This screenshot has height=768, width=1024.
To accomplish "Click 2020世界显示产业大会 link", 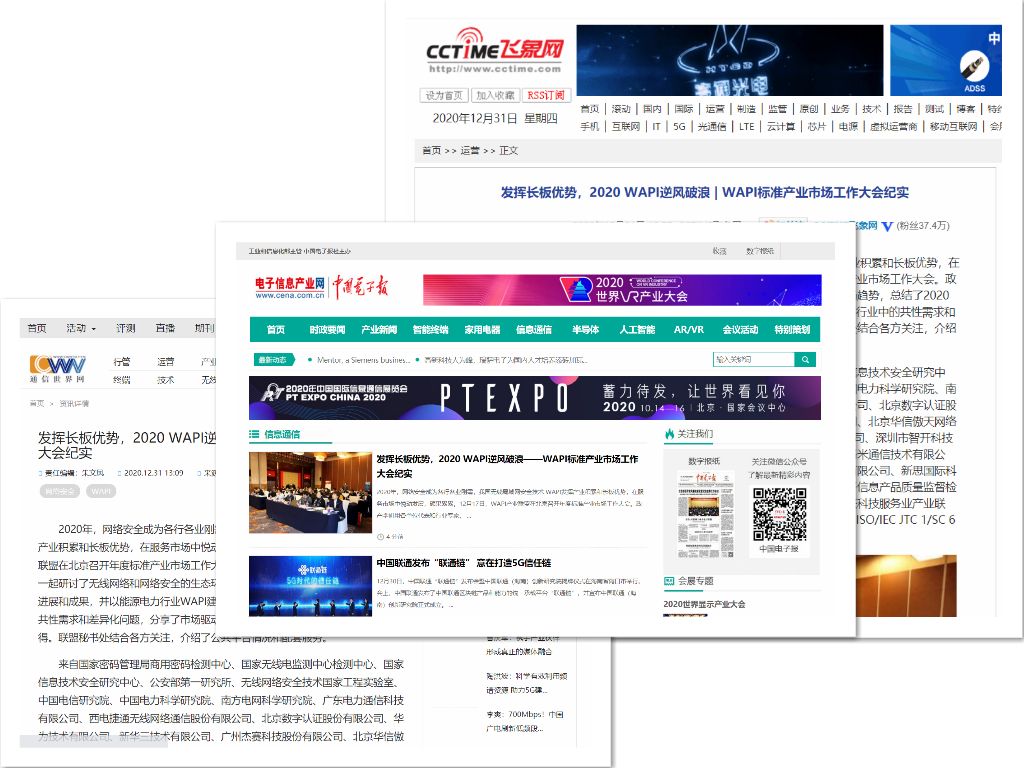I will [x=704, y=604].
